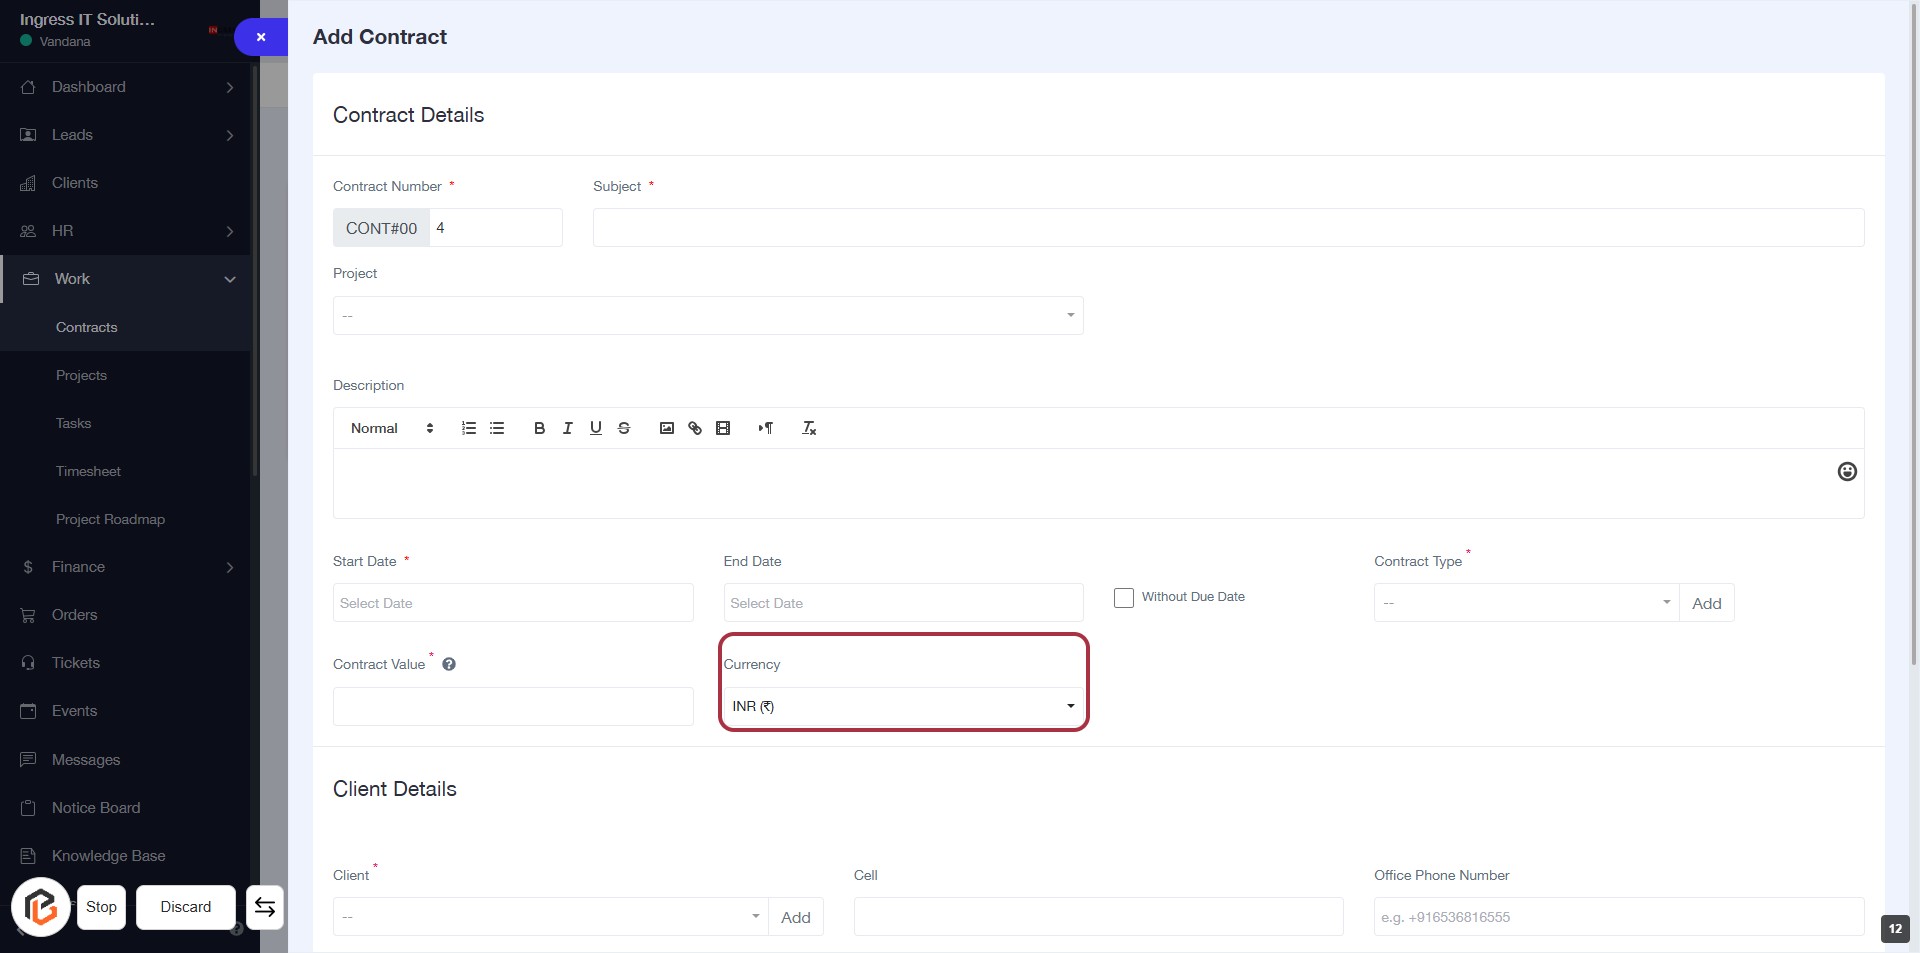Enable the Without Due Date checkbox
This screenshot has height=953, width=1920.
pyautogui.click(x=1124, y=598)
